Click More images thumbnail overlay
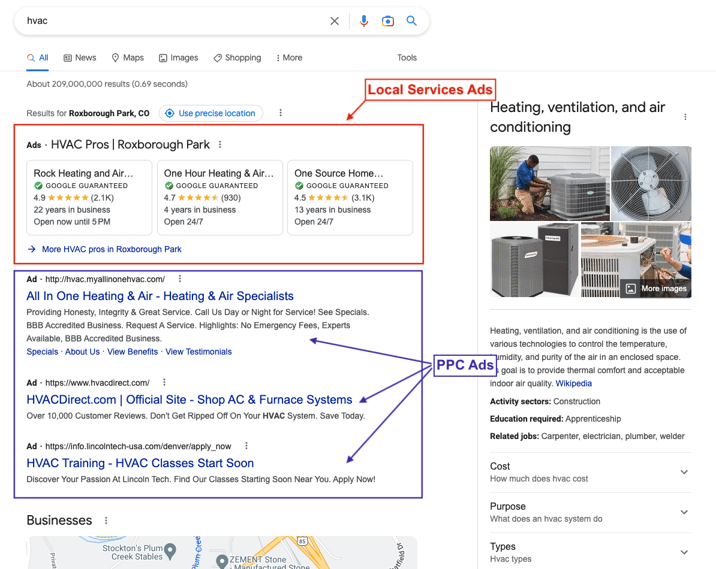This screenshot has width=716, height=569. pos(658,288)
